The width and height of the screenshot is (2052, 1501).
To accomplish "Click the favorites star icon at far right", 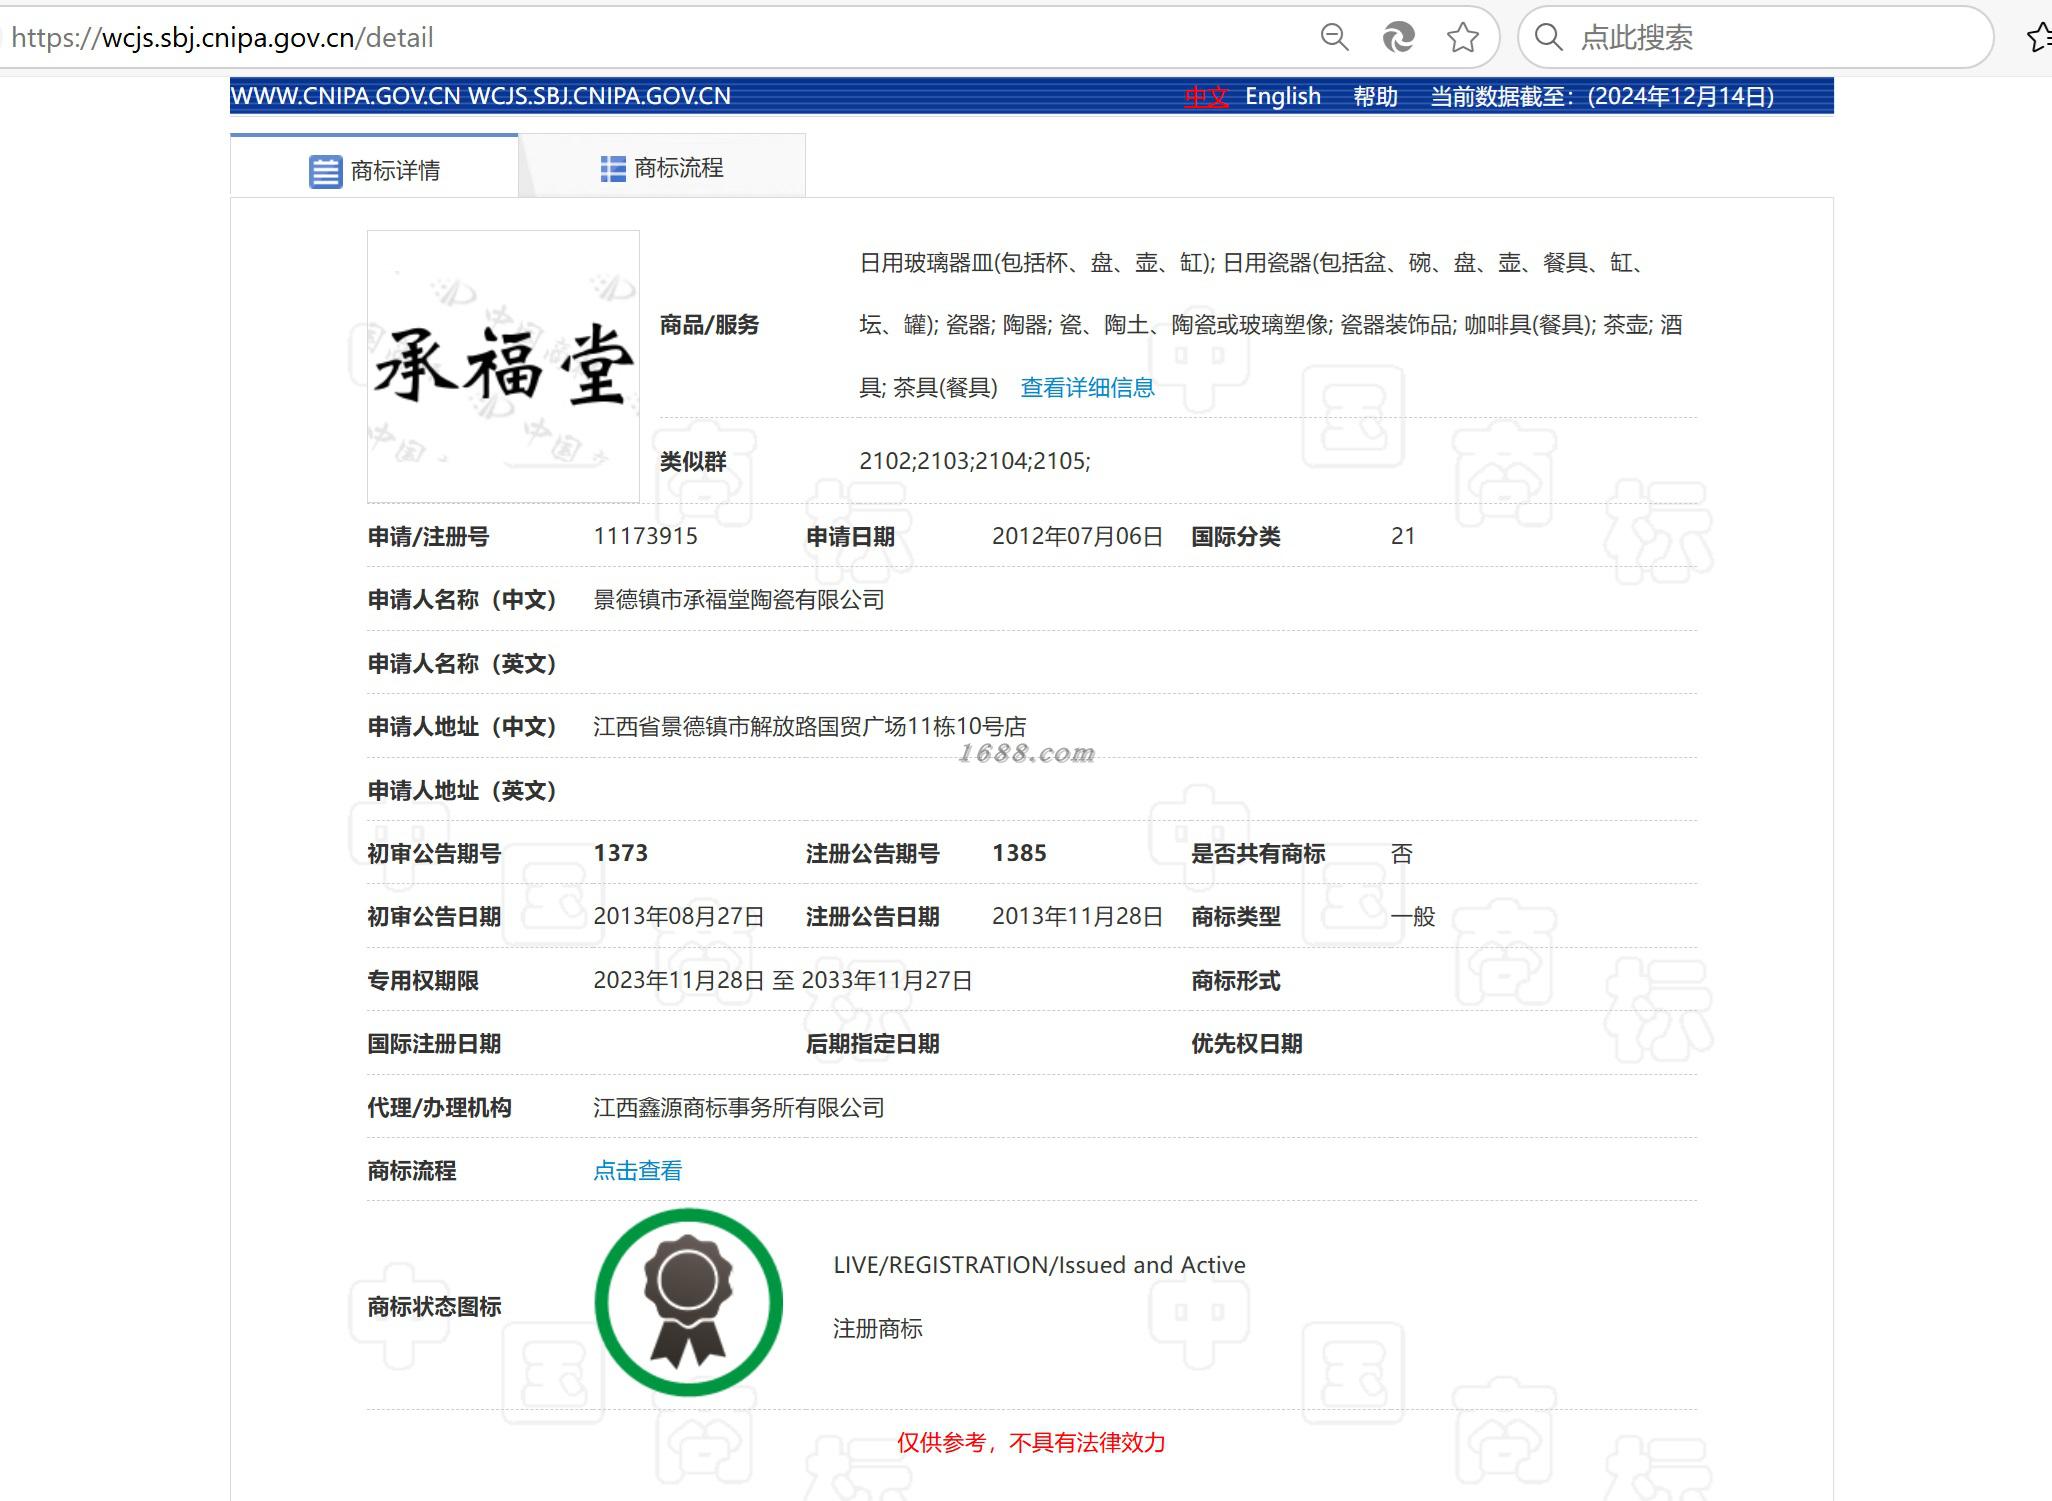I will tap(2038, 38).
